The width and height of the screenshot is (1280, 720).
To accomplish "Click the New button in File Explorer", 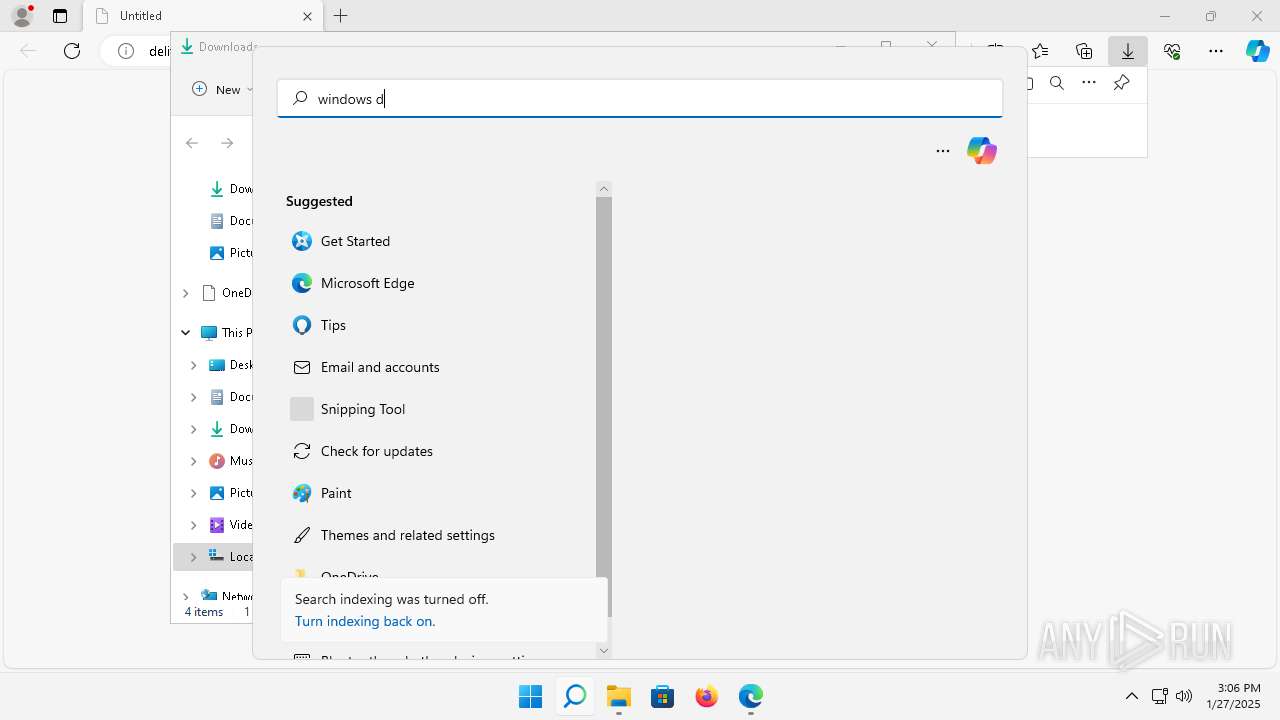I will click(x=222, y=89).
